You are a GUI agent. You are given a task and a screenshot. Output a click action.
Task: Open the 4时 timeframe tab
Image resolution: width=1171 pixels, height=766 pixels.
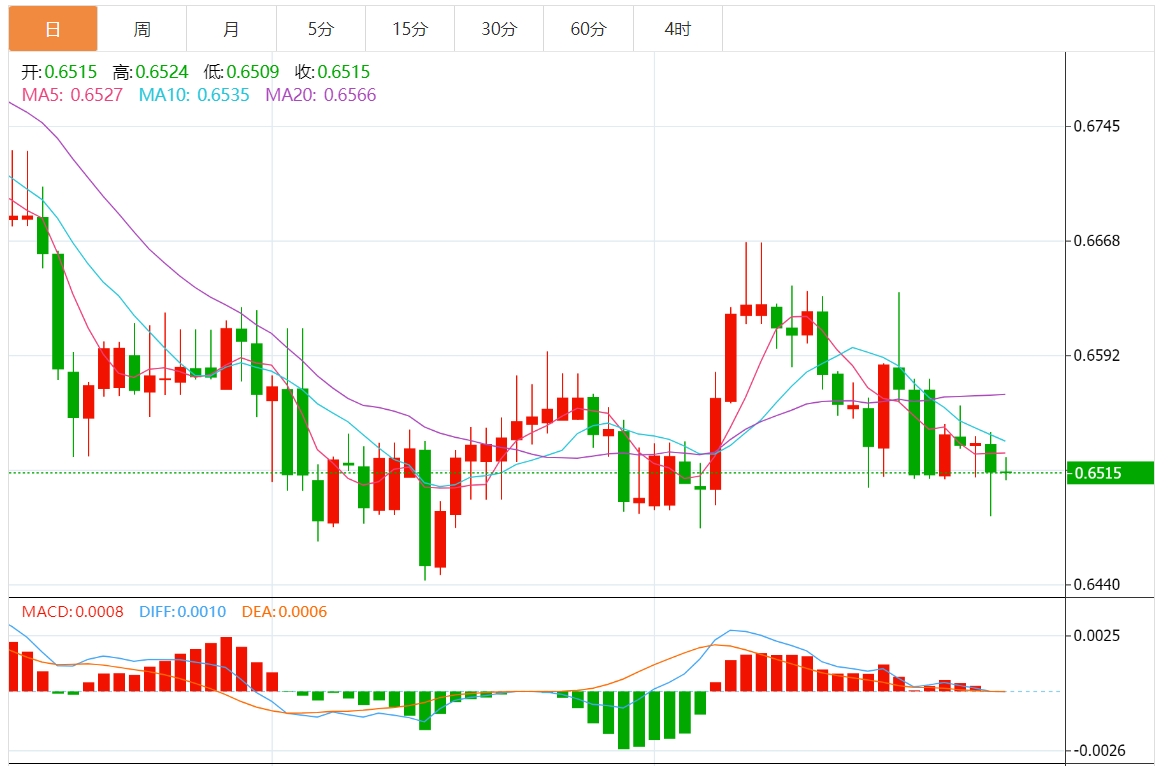coord(677,29)
